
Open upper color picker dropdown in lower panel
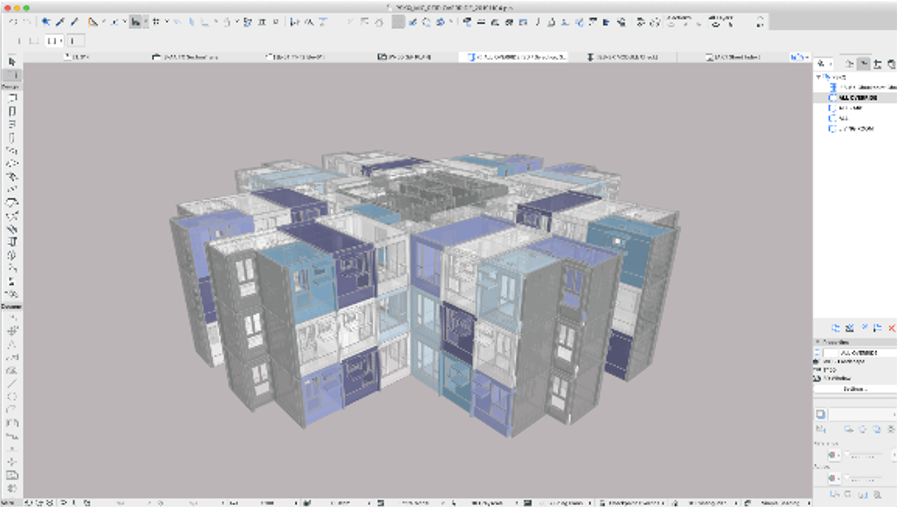pos(834,455)
